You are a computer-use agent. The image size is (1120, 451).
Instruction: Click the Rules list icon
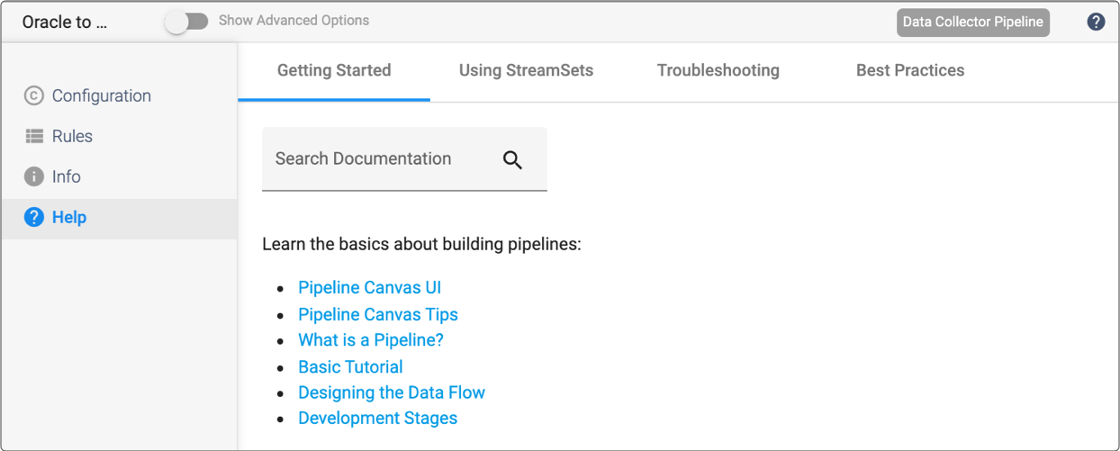(x=34, y=136)
